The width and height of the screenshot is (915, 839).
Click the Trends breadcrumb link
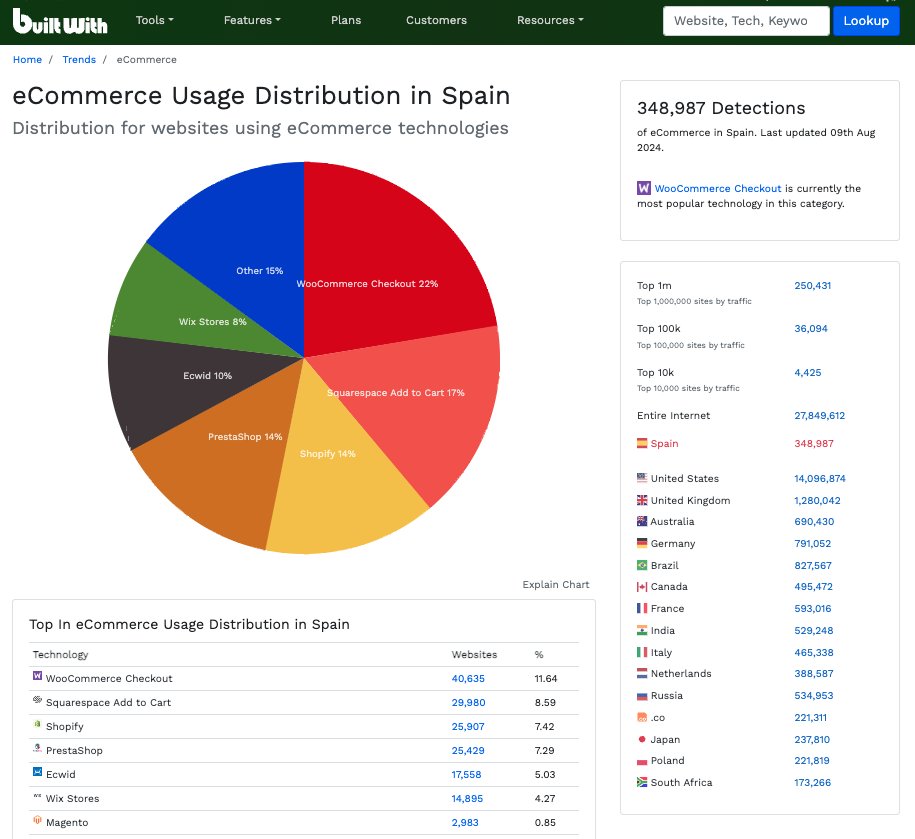tap(79, 60)
